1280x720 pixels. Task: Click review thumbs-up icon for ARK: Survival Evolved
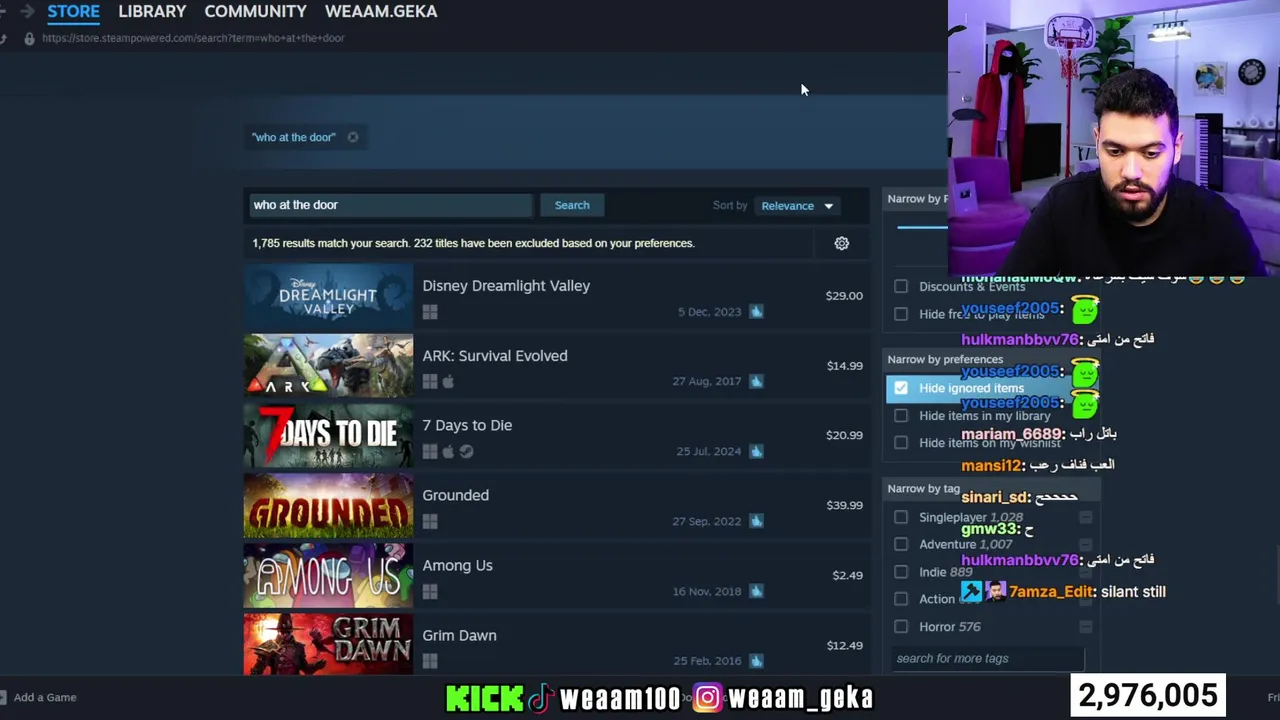756,381
